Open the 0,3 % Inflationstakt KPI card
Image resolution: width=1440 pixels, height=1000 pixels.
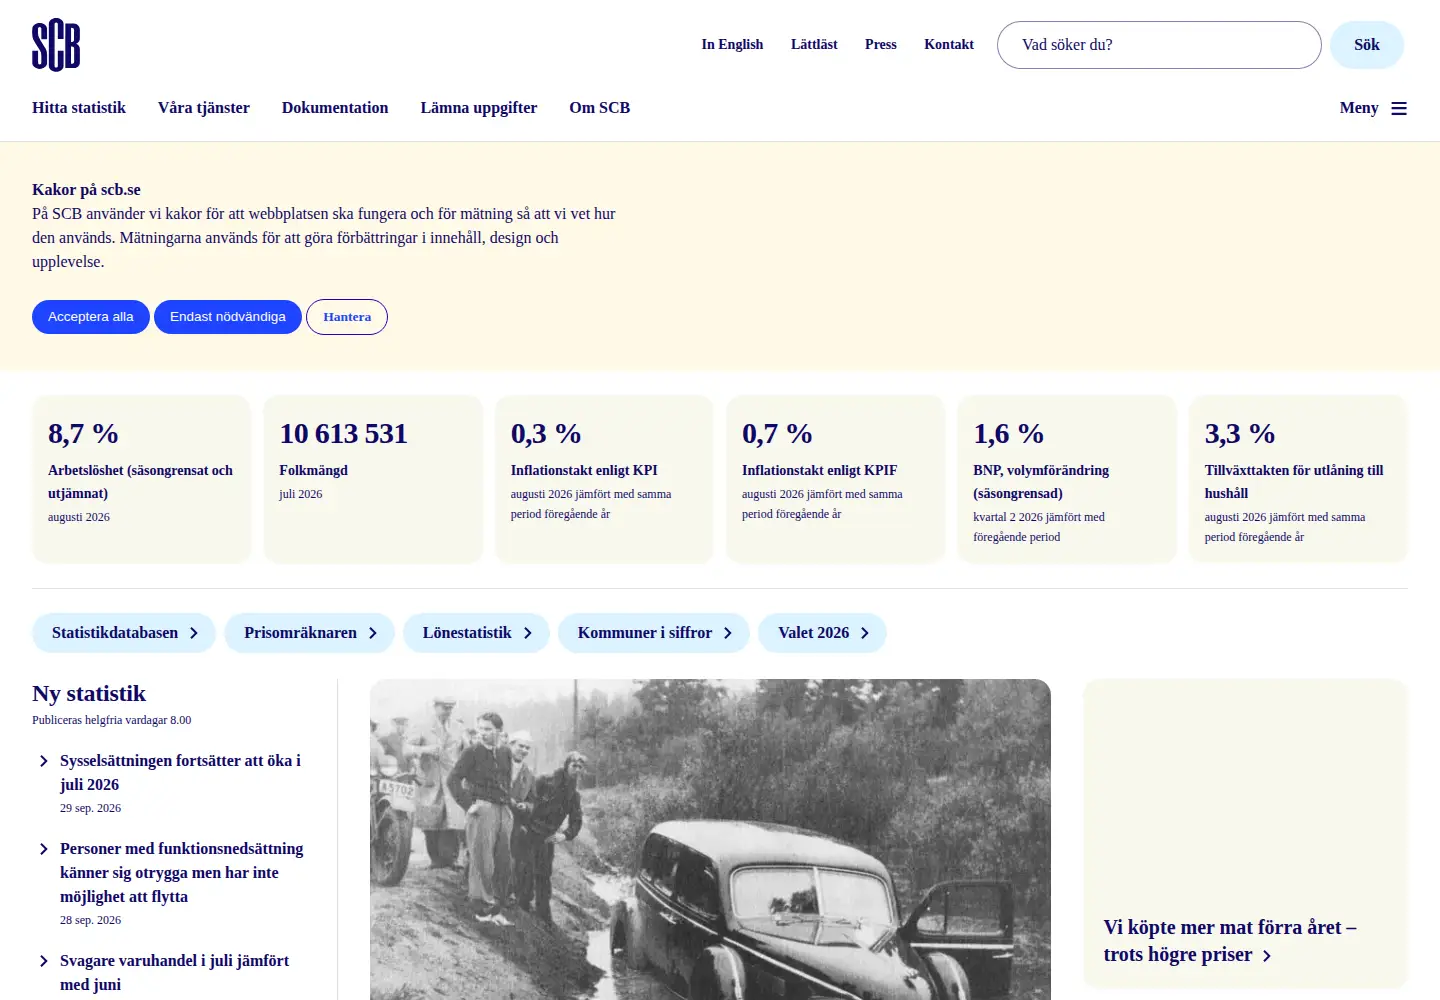point(604,479)
